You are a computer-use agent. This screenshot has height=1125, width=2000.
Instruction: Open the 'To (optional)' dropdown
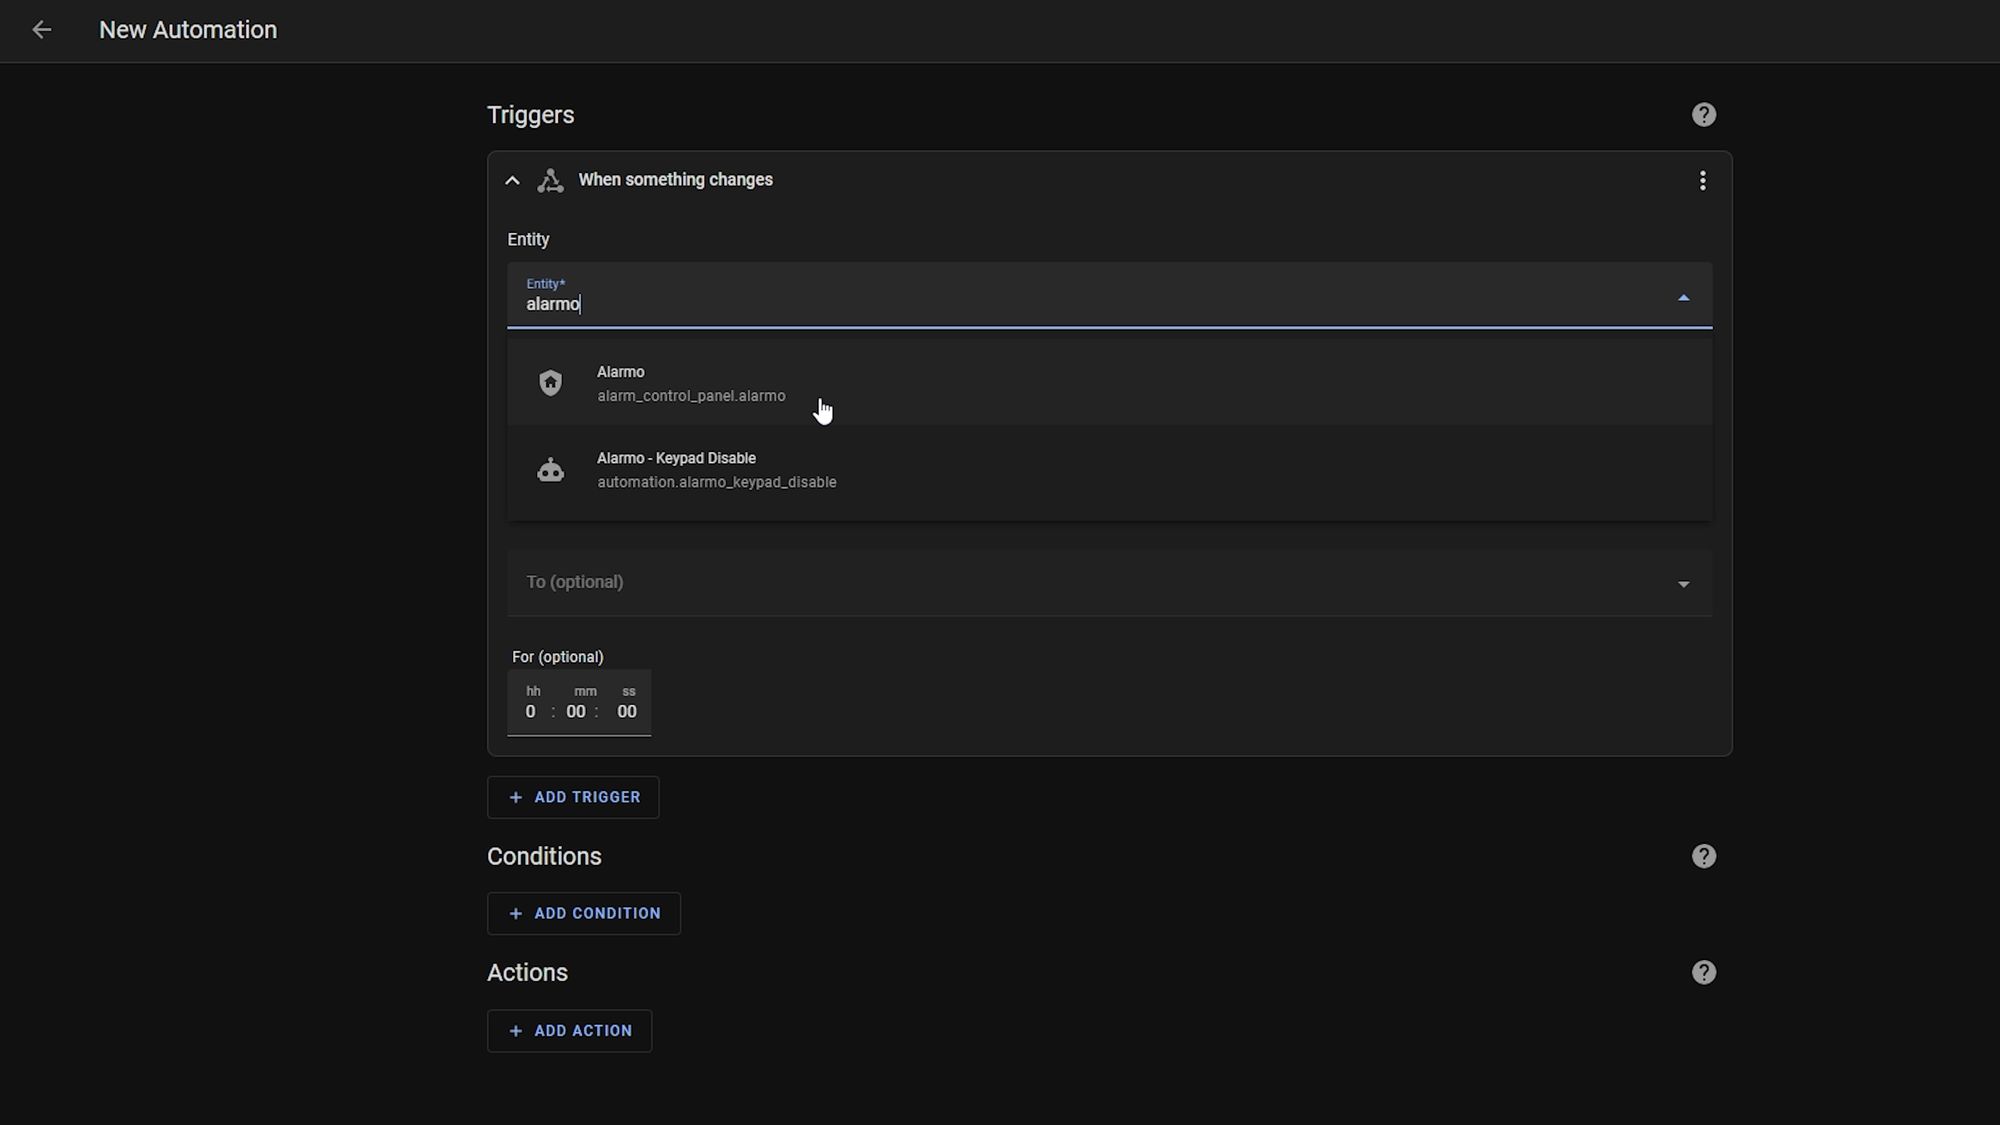(x=1109, y=582)
